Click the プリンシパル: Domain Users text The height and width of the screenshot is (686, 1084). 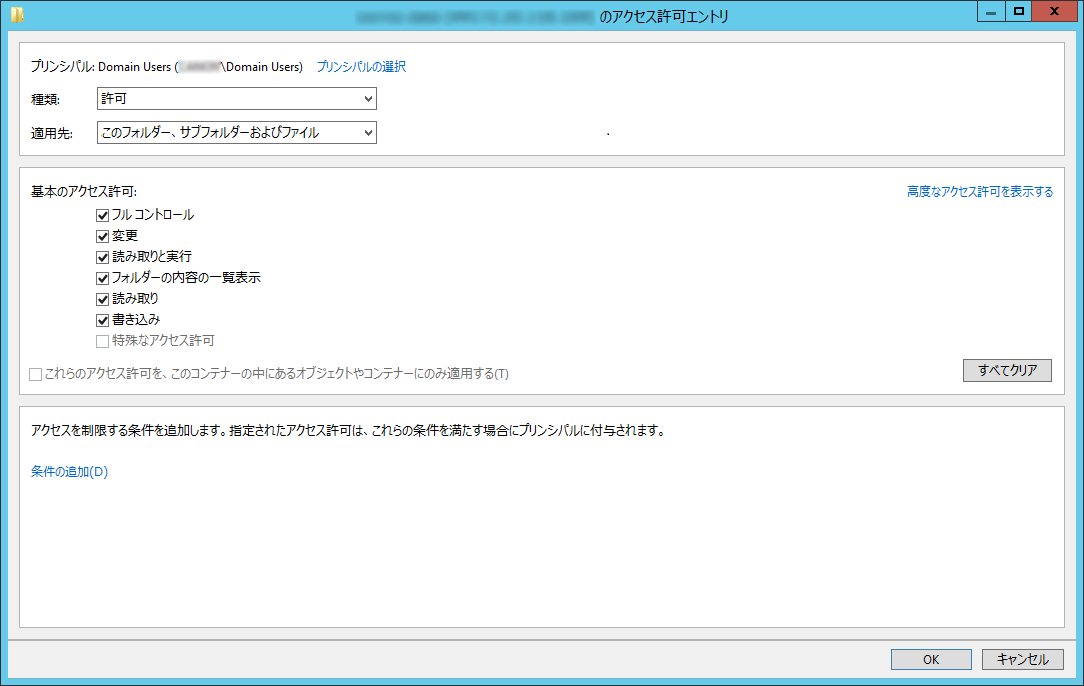point(167,66)
